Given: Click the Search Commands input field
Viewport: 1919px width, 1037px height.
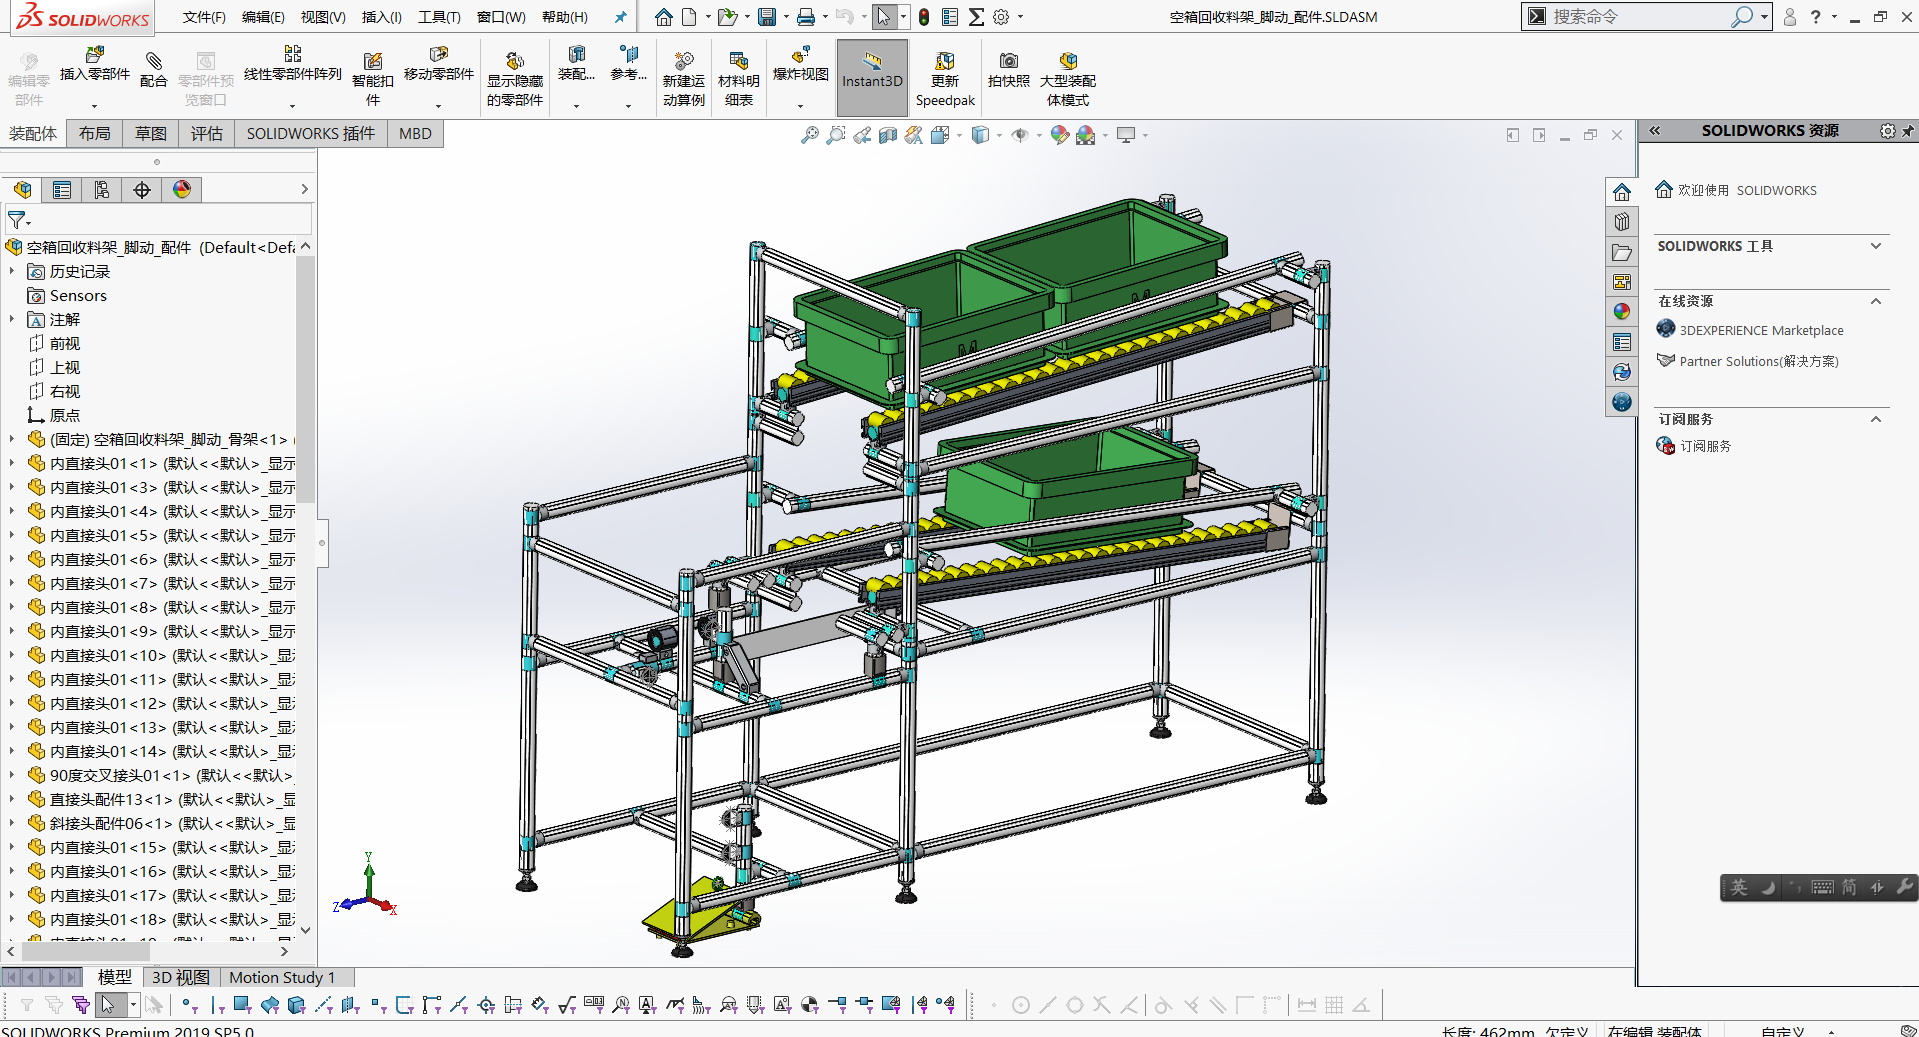Looking at the screenshot, I should tap(1638, 17).
